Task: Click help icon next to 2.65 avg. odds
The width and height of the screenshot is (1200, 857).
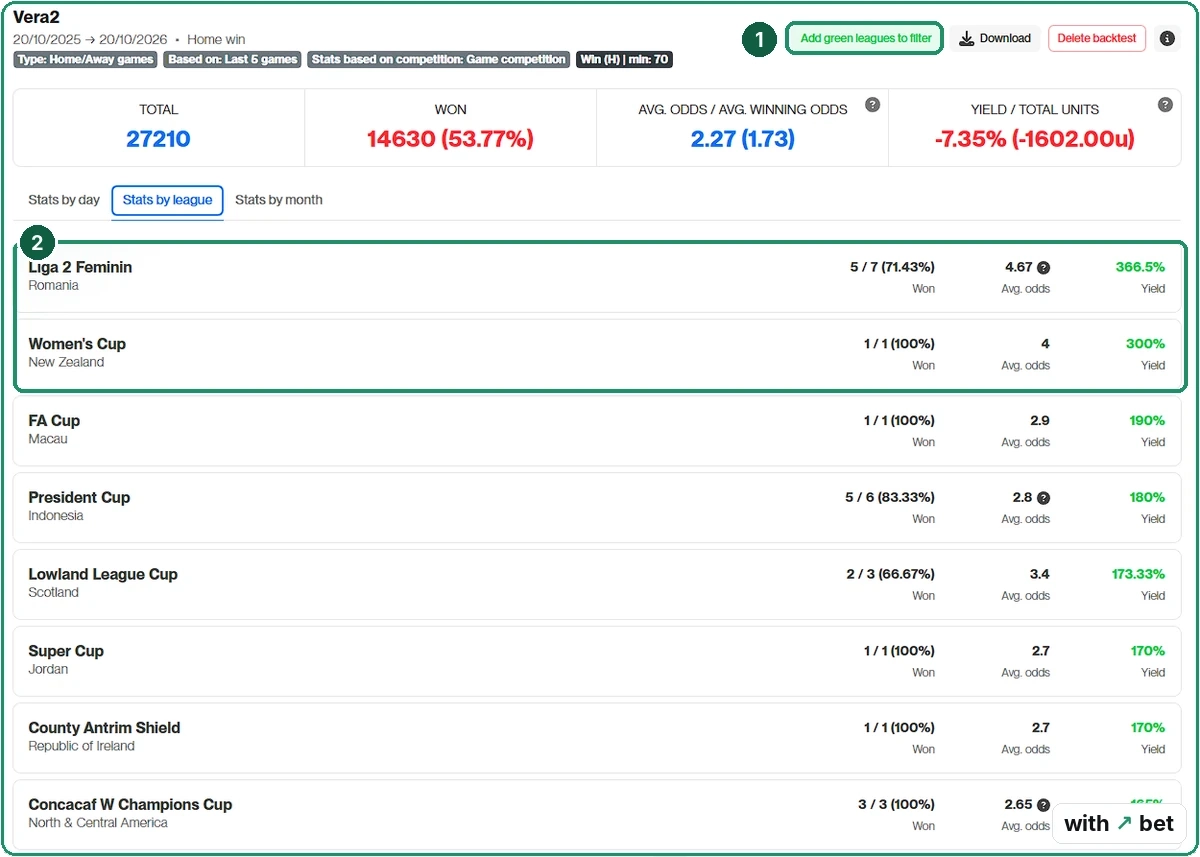Action: tap(1043, 805)
